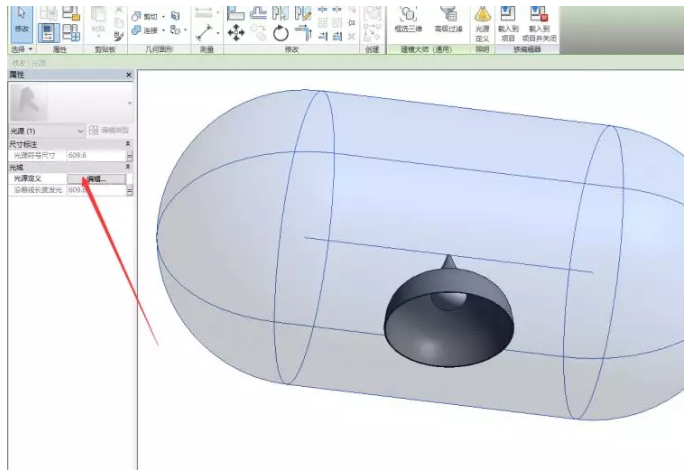Screen dimensions: 687x470
Task: Click the Move tool icon
Action: pos(236,32)
